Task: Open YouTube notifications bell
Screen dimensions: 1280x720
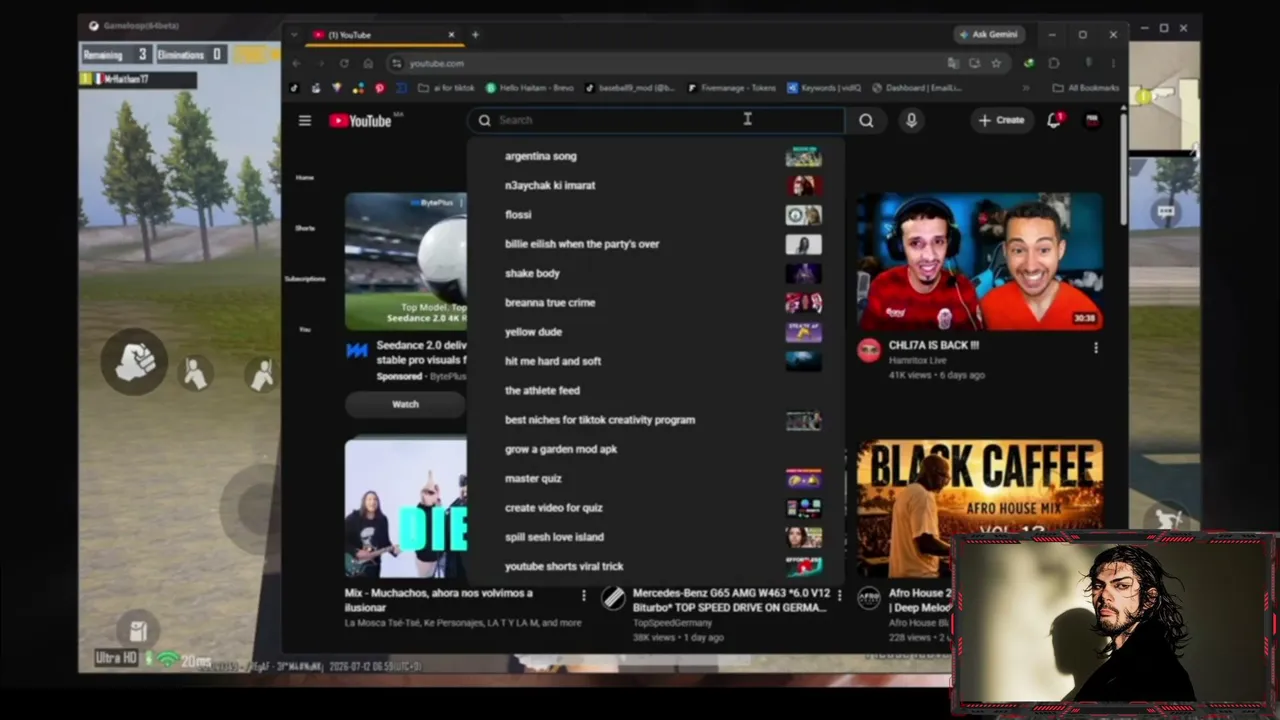Action: coord(1054,121)
